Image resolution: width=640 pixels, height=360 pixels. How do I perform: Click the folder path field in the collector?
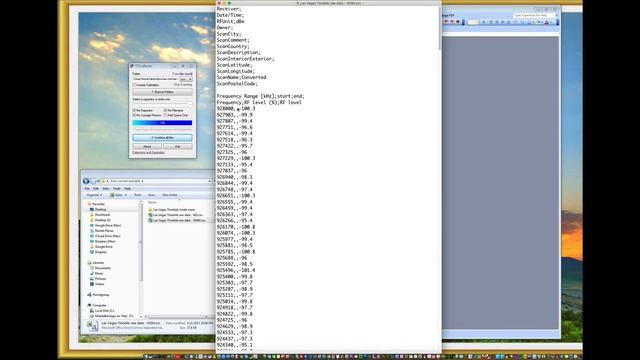[x=156, y=79]
